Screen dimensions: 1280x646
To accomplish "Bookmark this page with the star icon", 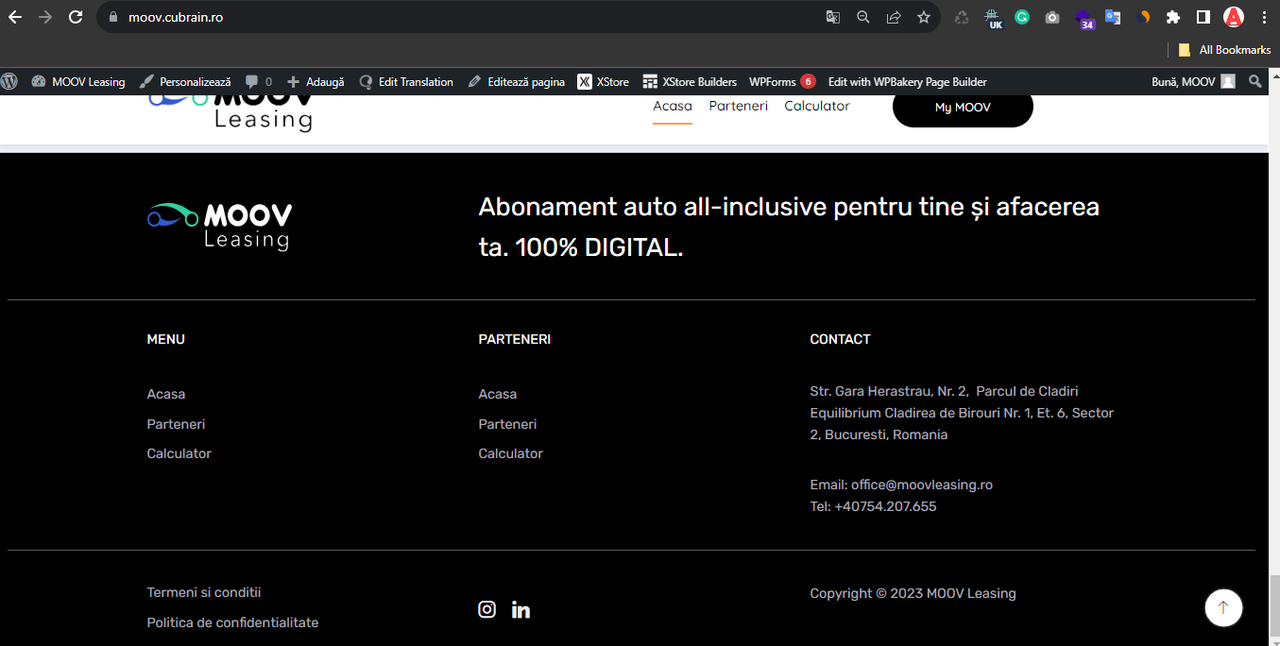I will tap(924, 17).
